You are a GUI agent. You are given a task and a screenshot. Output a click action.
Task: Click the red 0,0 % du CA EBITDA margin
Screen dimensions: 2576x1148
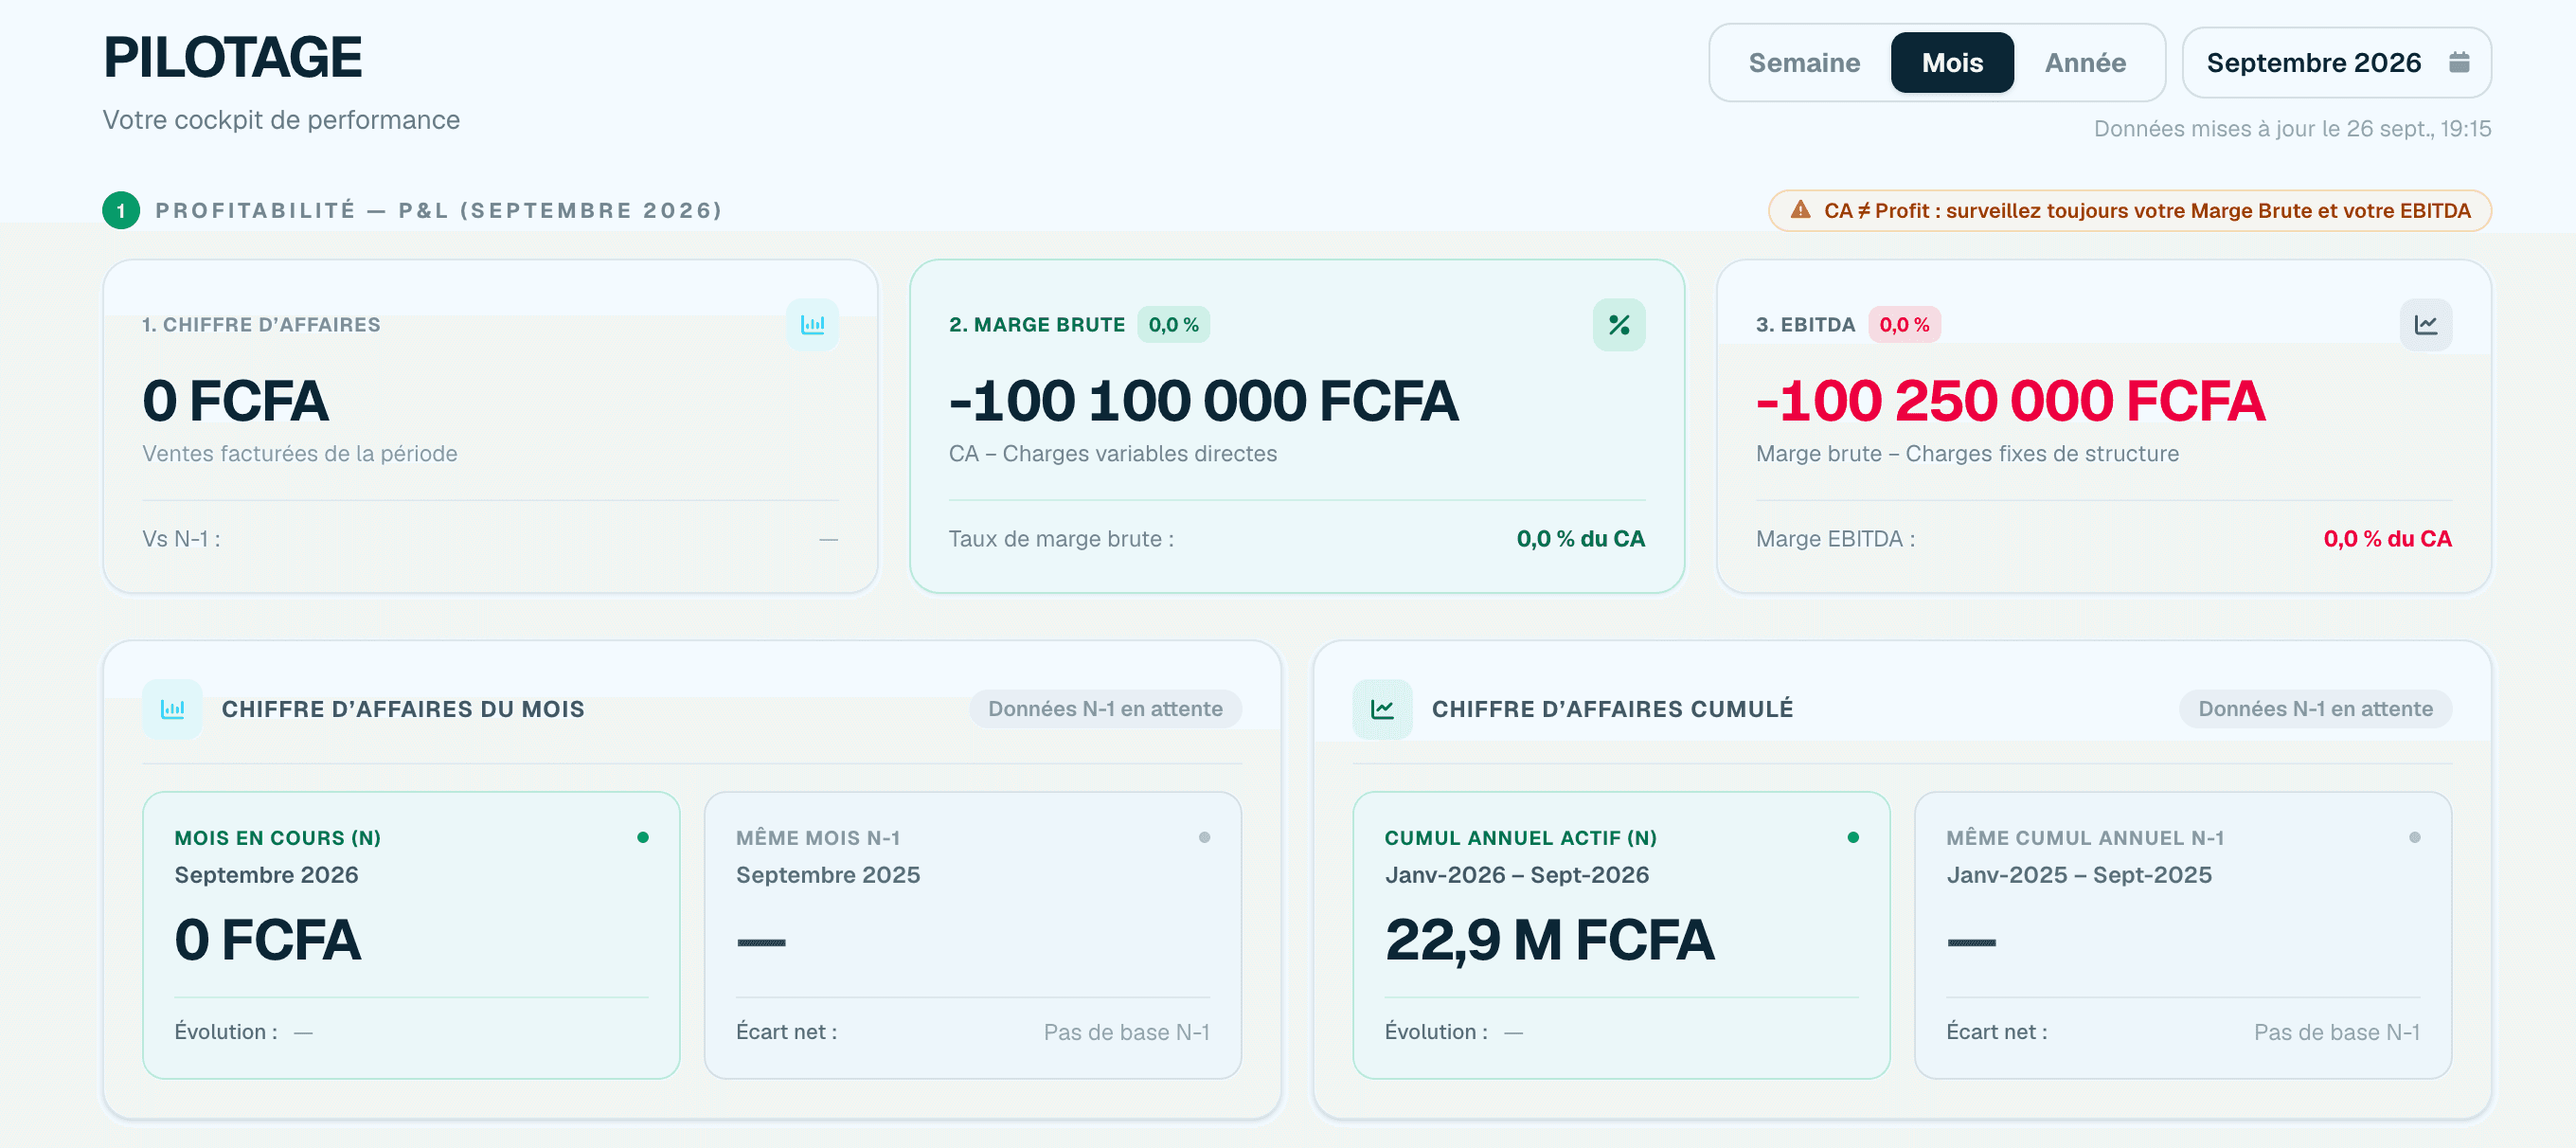(2387, 539)
